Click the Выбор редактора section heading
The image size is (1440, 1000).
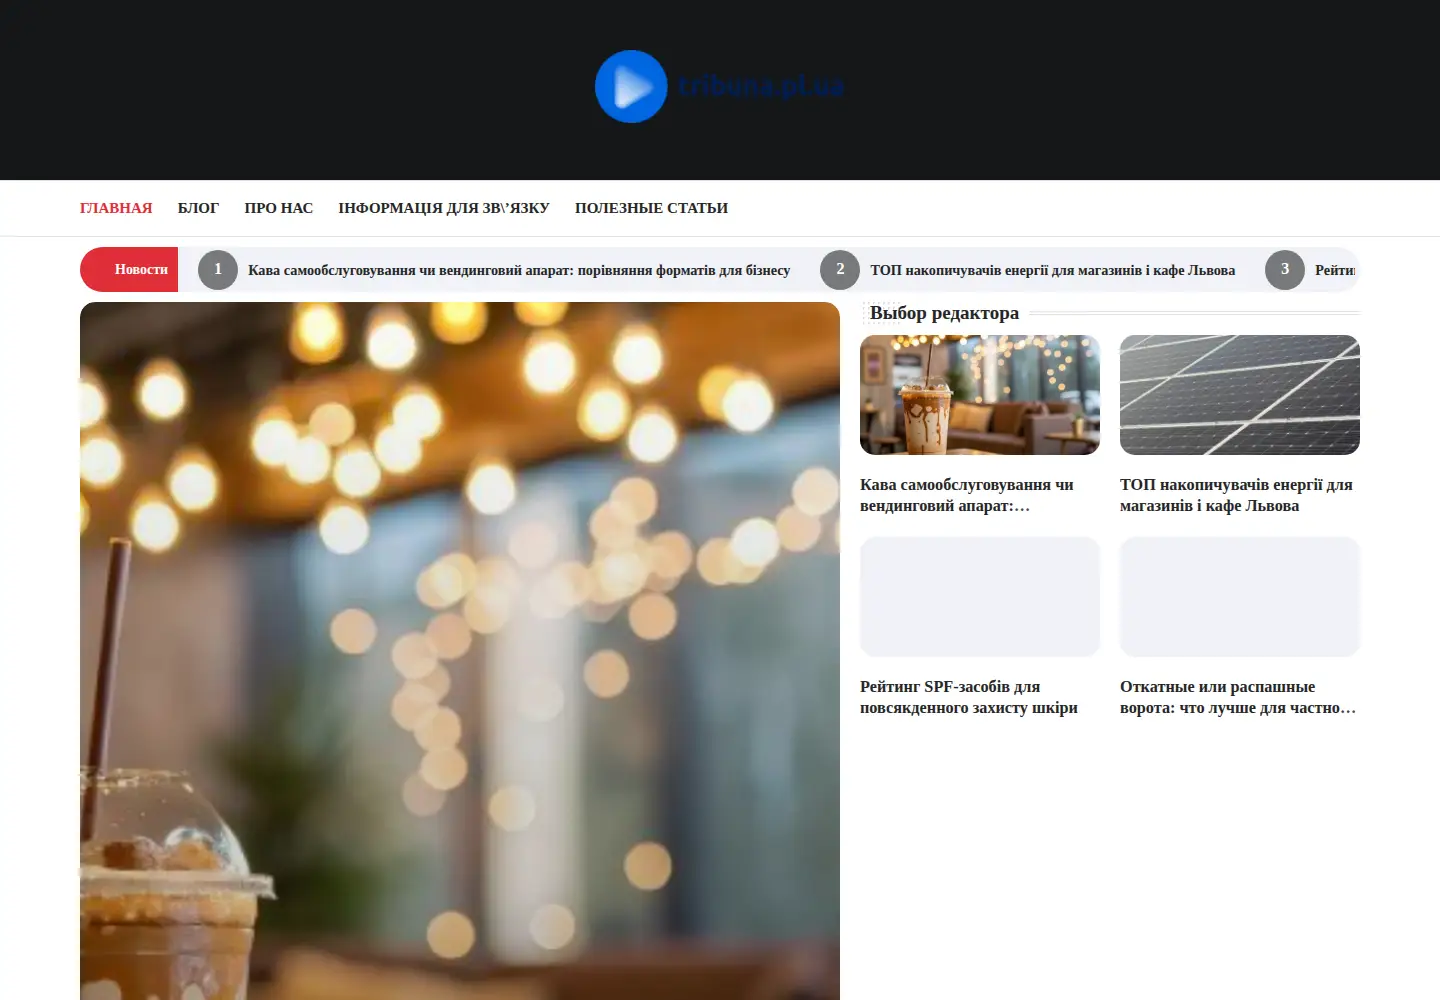(x=944, y=313)
